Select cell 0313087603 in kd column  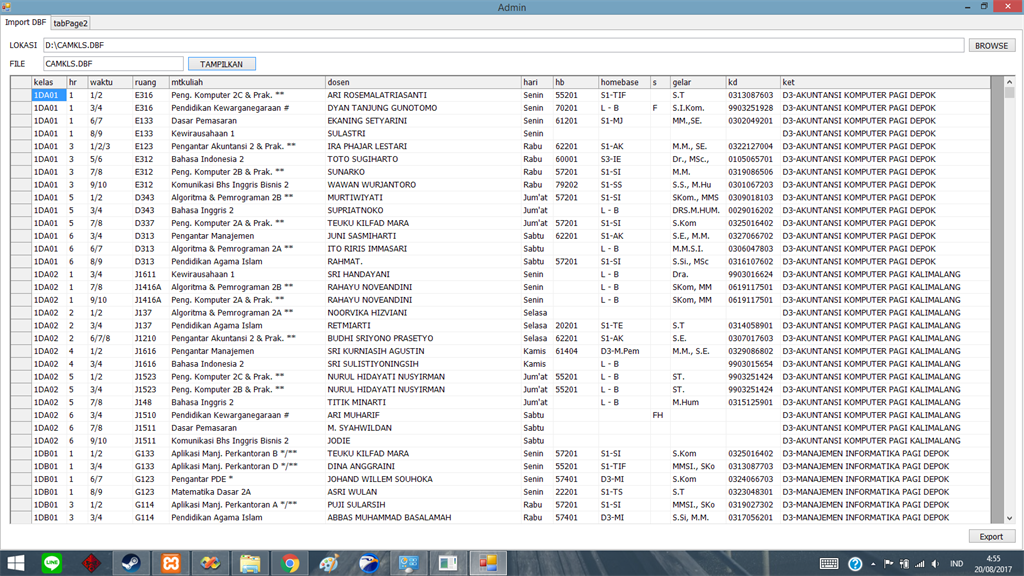[x=752, y=95]
